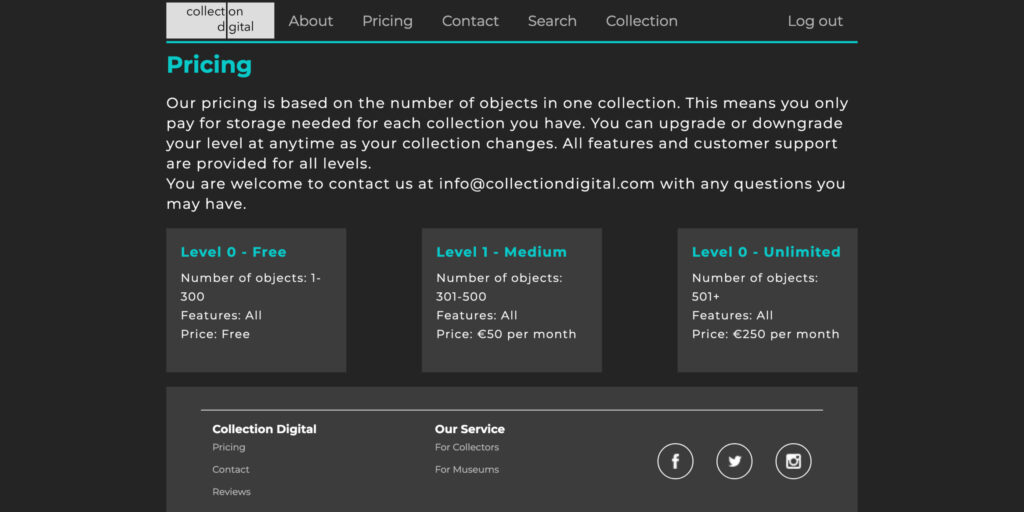The height and width of the screenshot is (512, 1024).
Task: Open the For Museums footer link
Action: (467, 469)
